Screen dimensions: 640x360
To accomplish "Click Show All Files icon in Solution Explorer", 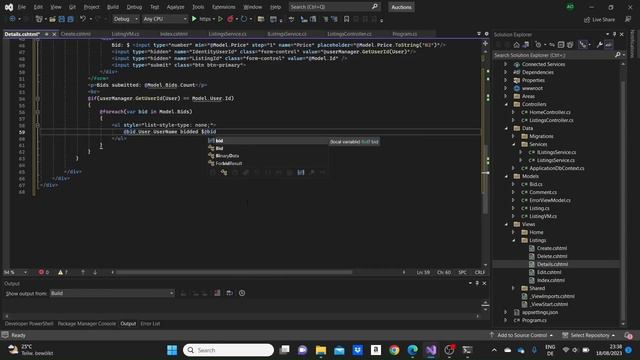I will point(570,44).
